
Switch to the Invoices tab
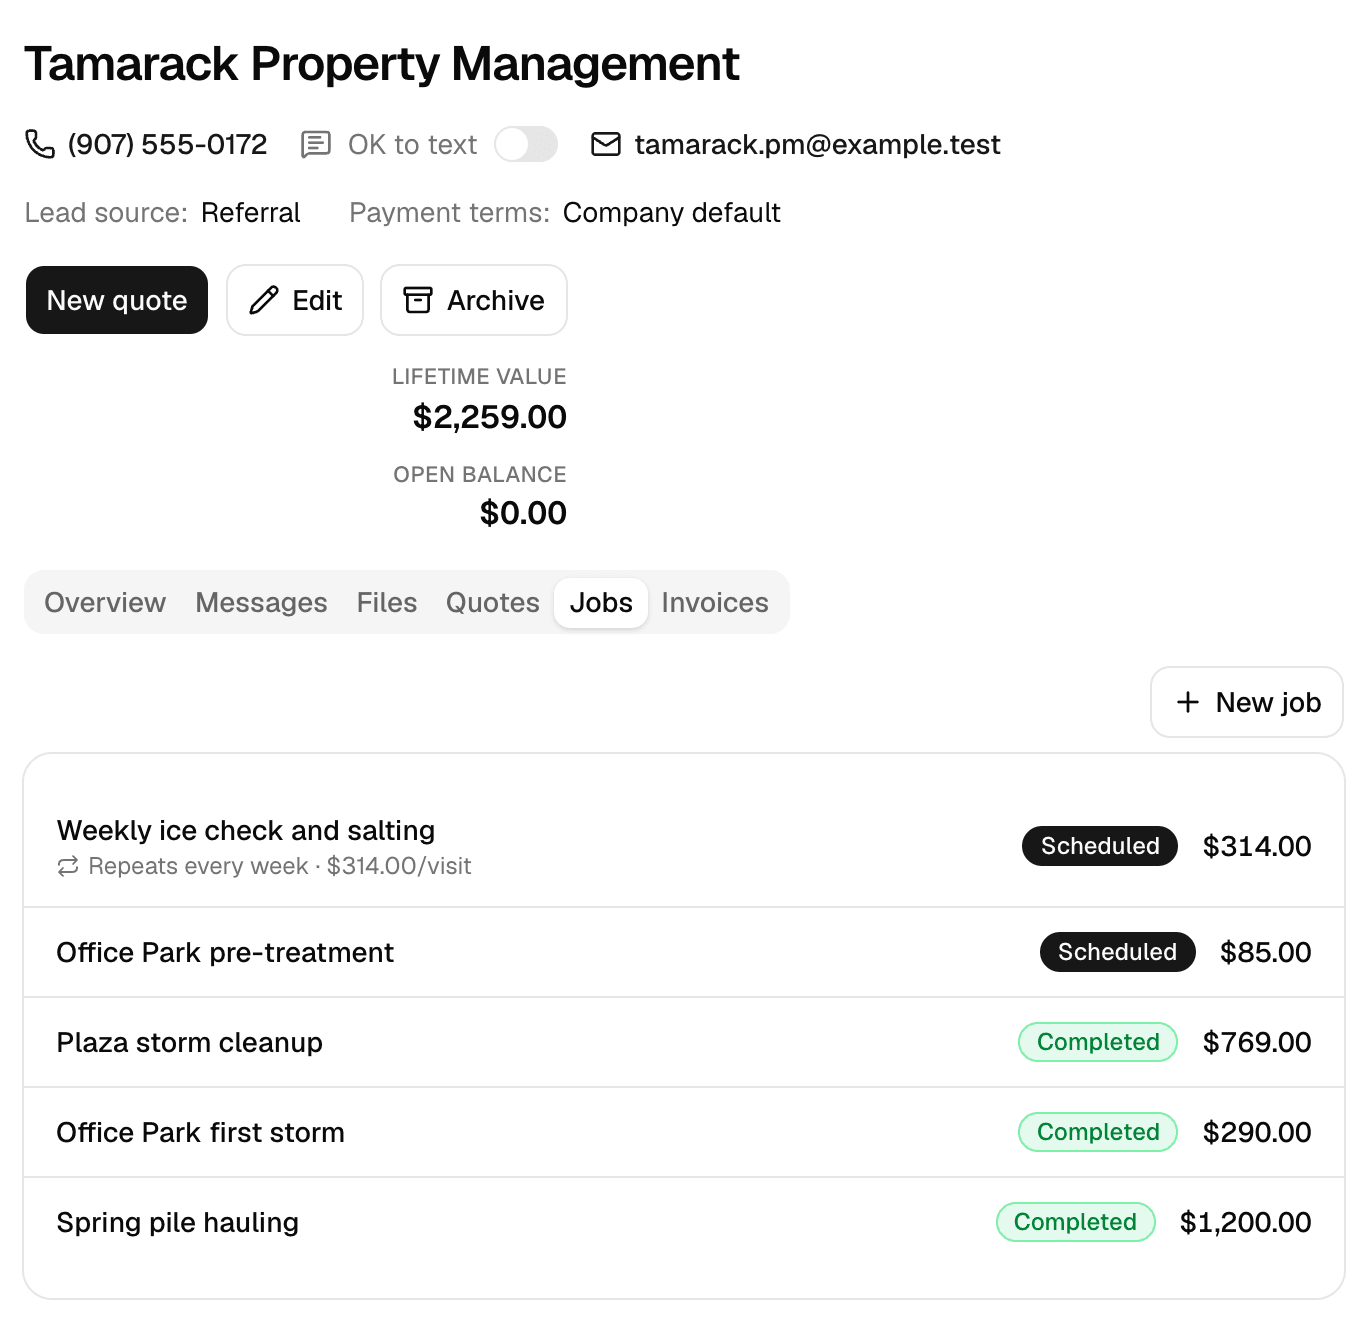[715, 602]
